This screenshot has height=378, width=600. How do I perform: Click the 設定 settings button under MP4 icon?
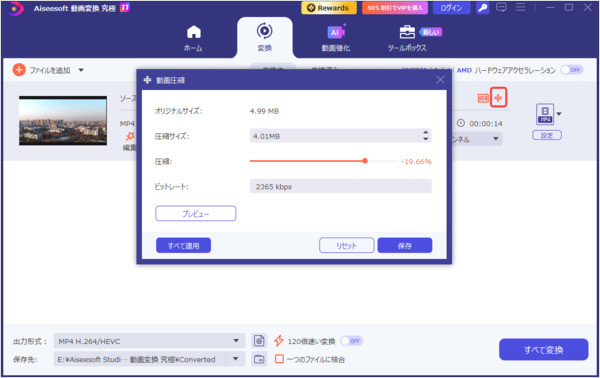tap(547, 135)
